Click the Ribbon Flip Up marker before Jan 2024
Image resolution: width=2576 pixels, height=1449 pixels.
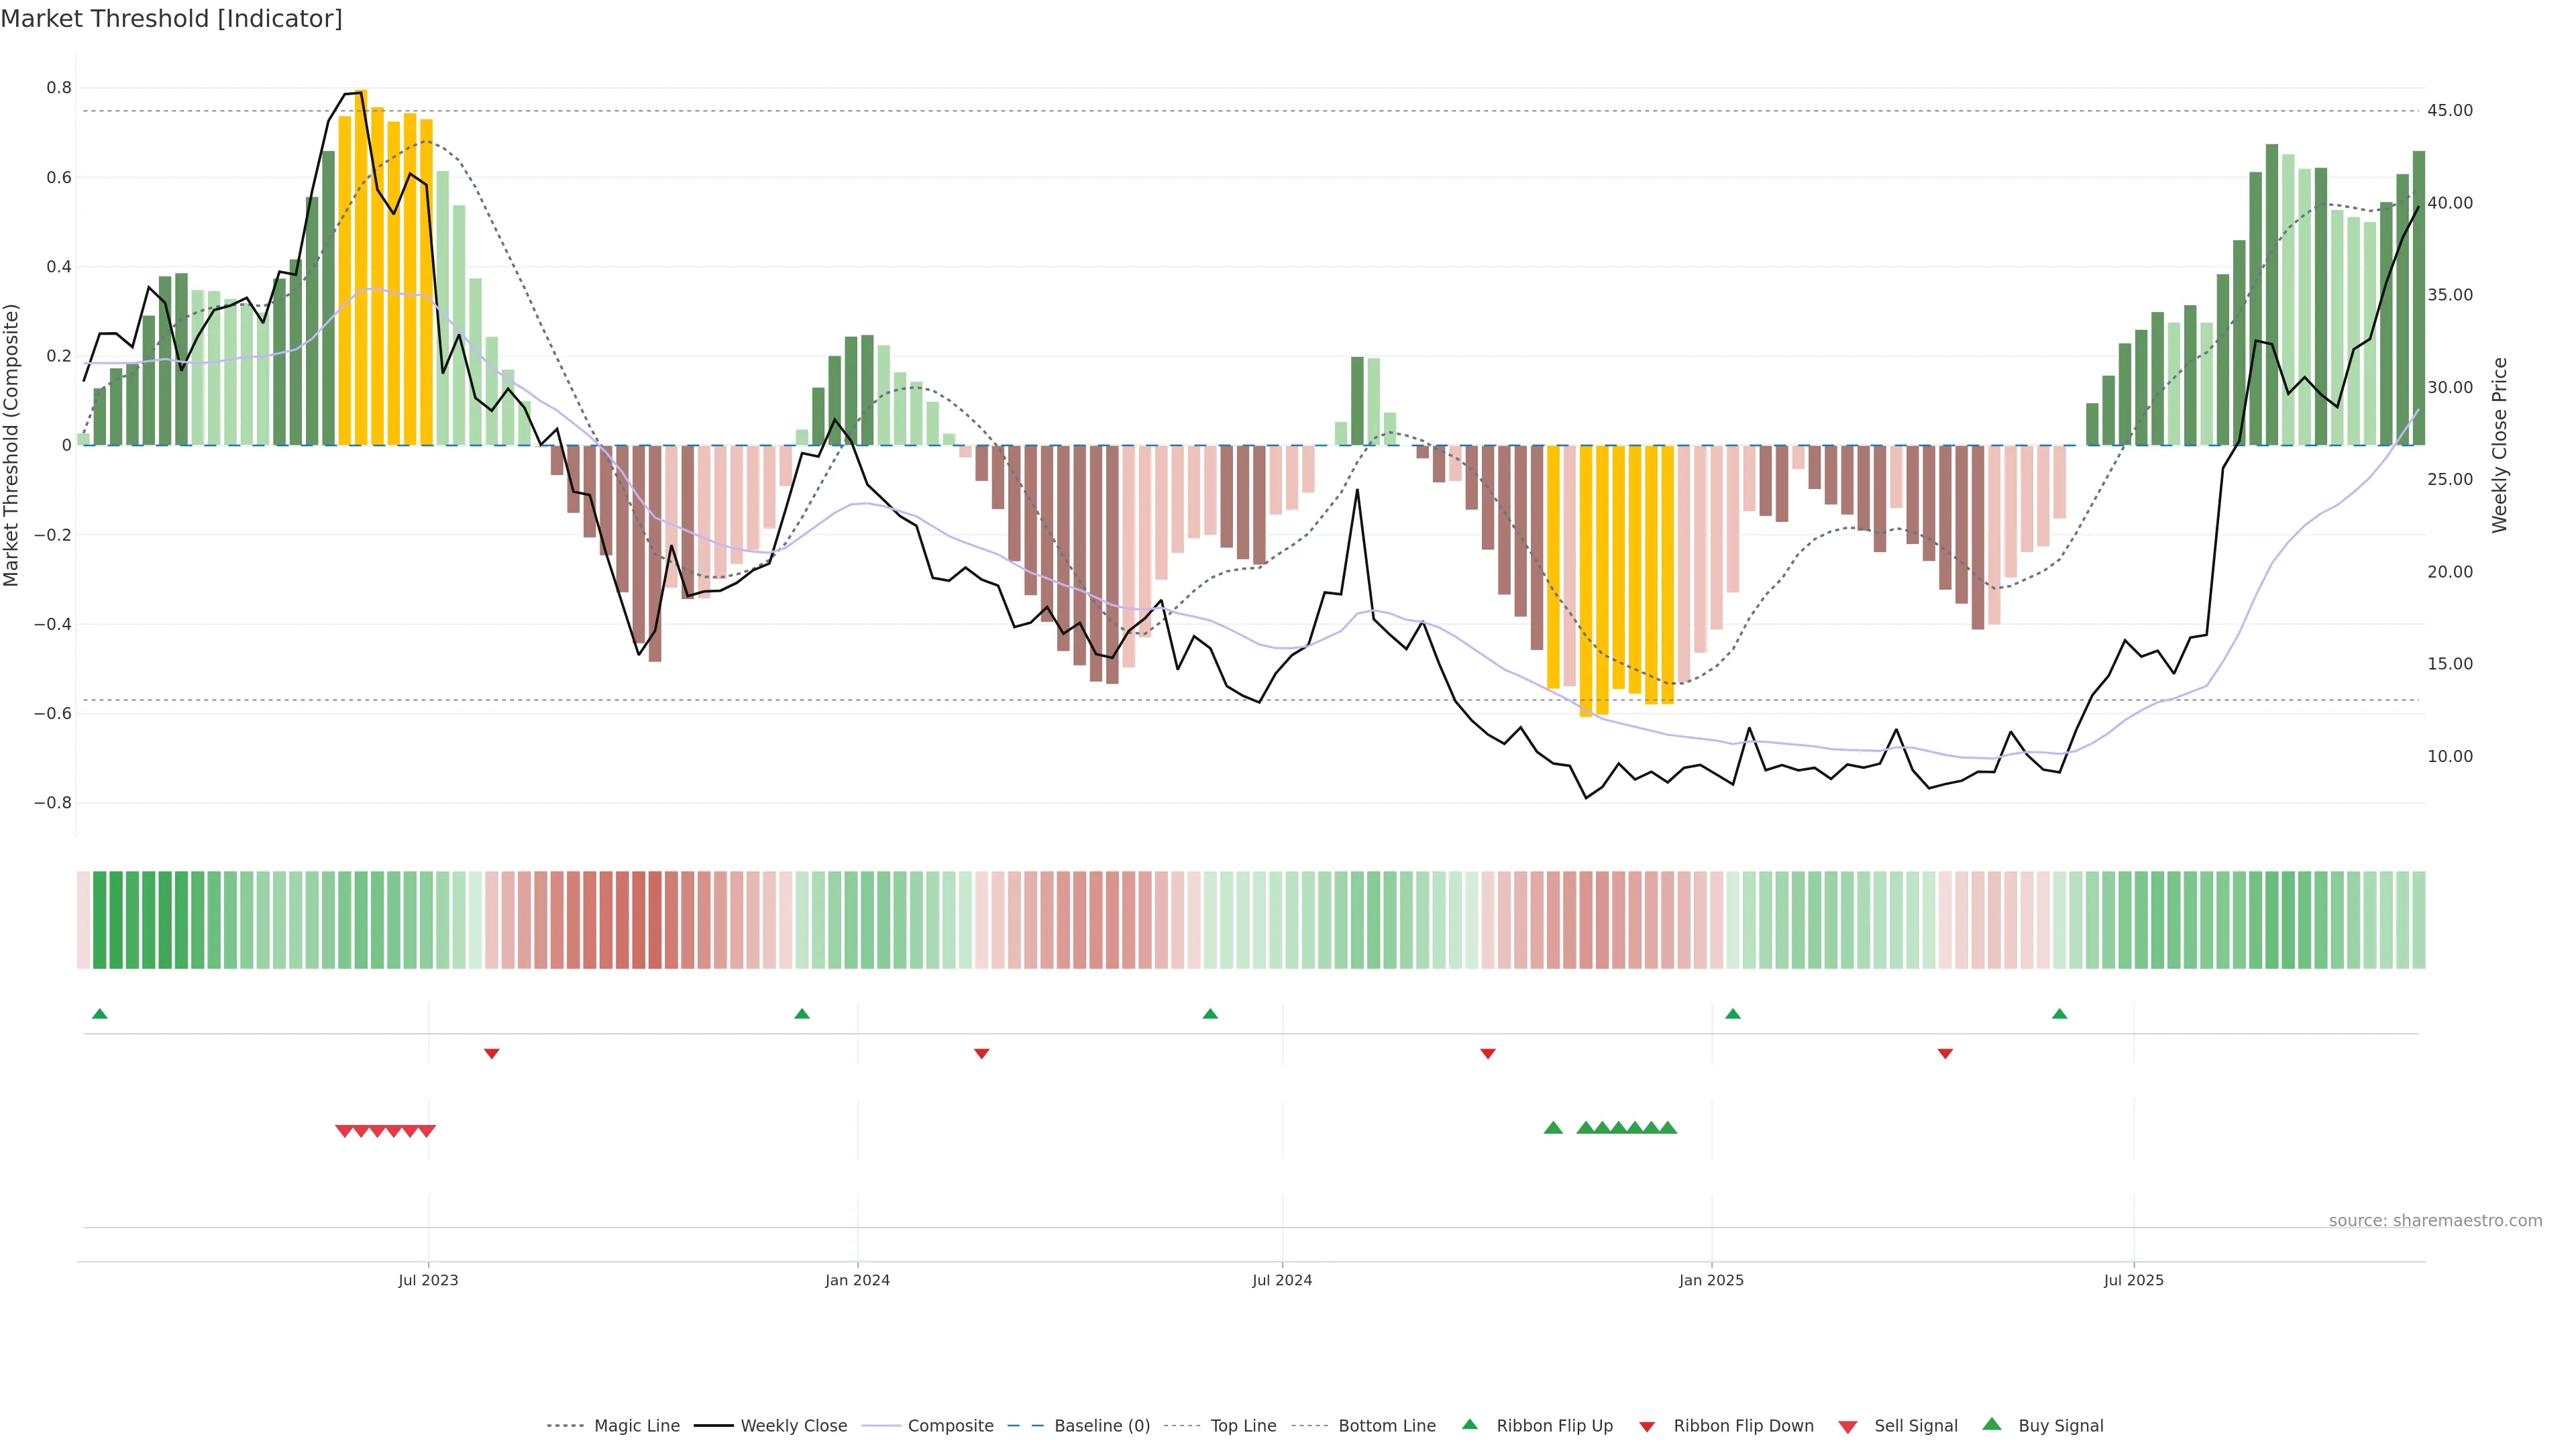pyautogui.click(x=801, y=1014)
